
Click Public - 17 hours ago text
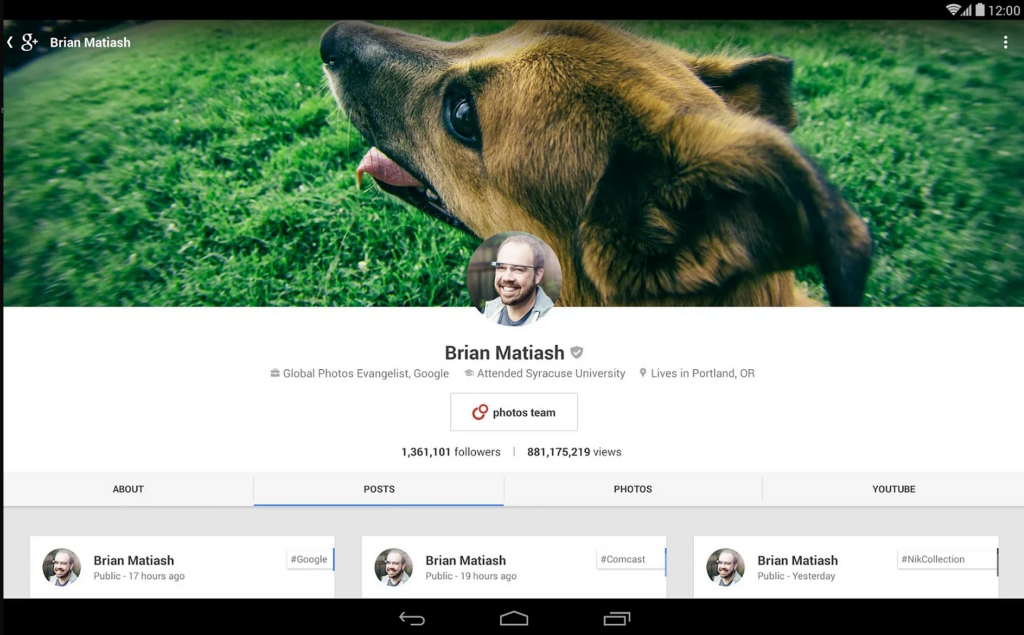139,576
